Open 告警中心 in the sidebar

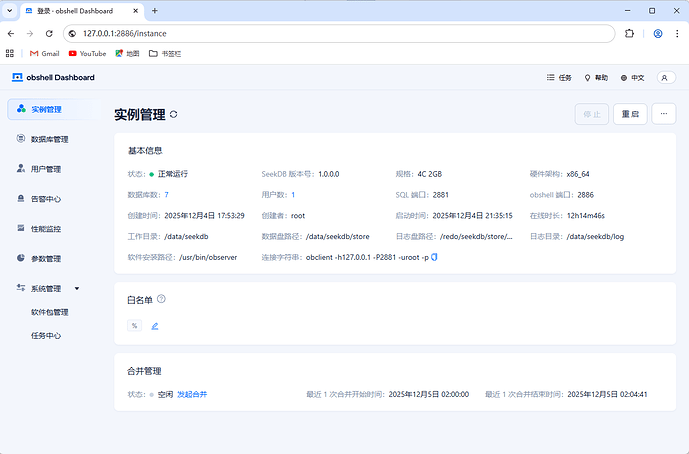(x=46, y=199)
